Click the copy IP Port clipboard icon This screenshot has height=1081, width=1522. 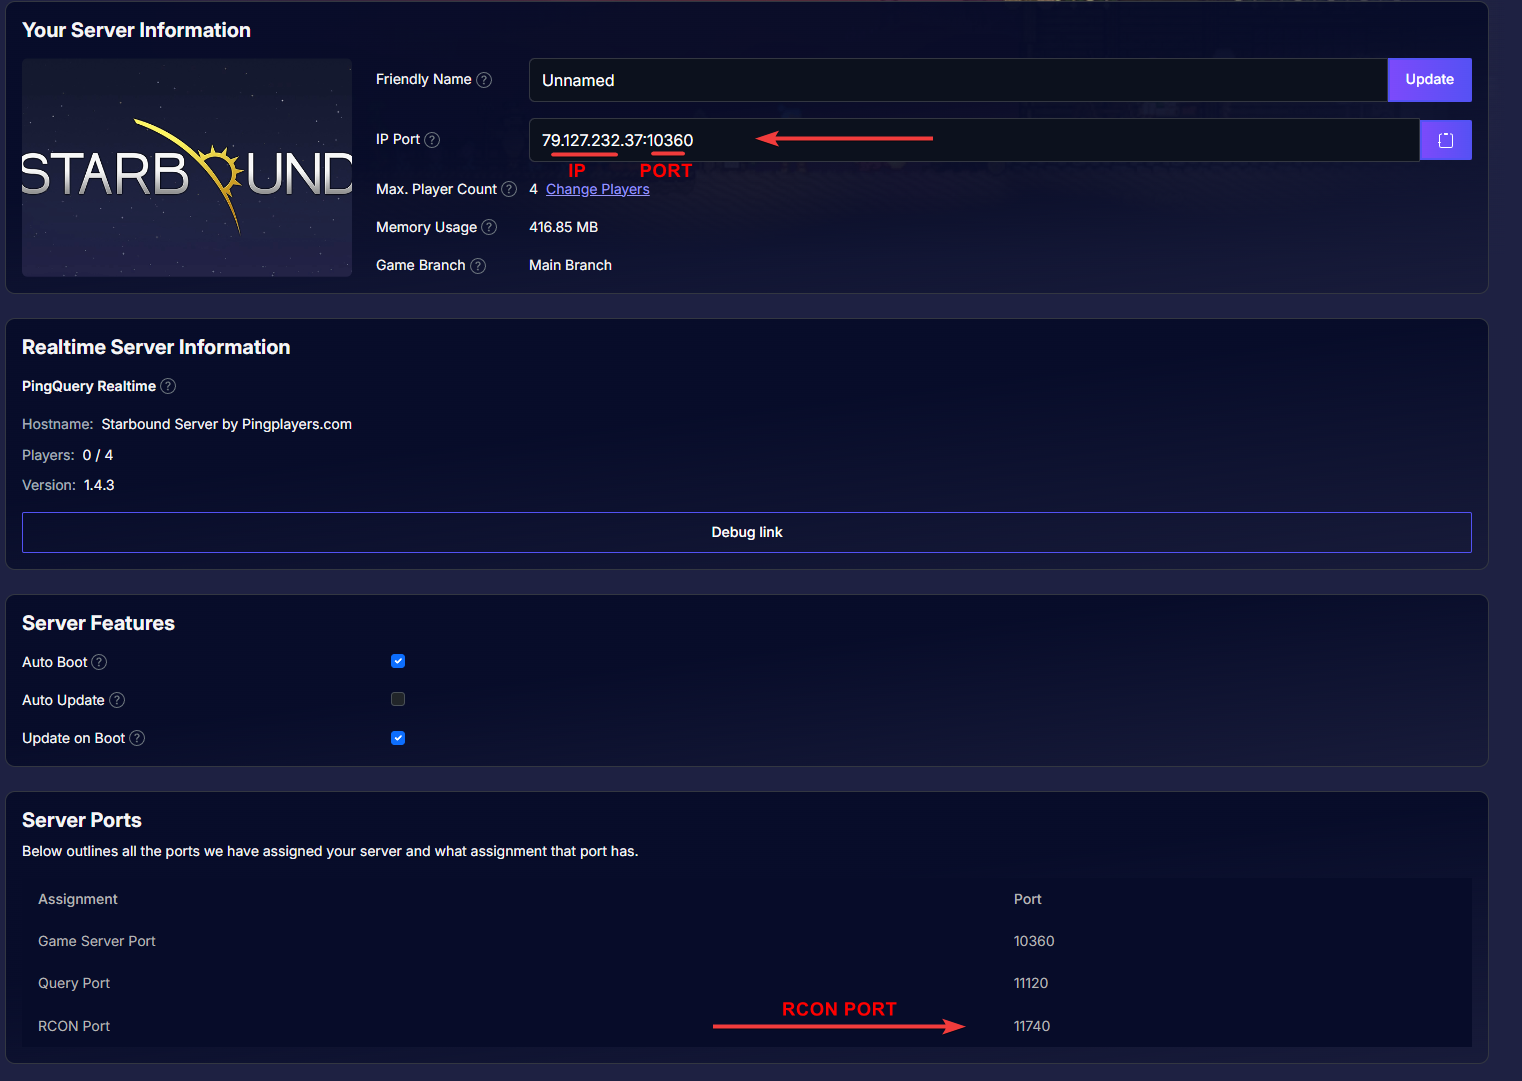(x=1445, y=140)
